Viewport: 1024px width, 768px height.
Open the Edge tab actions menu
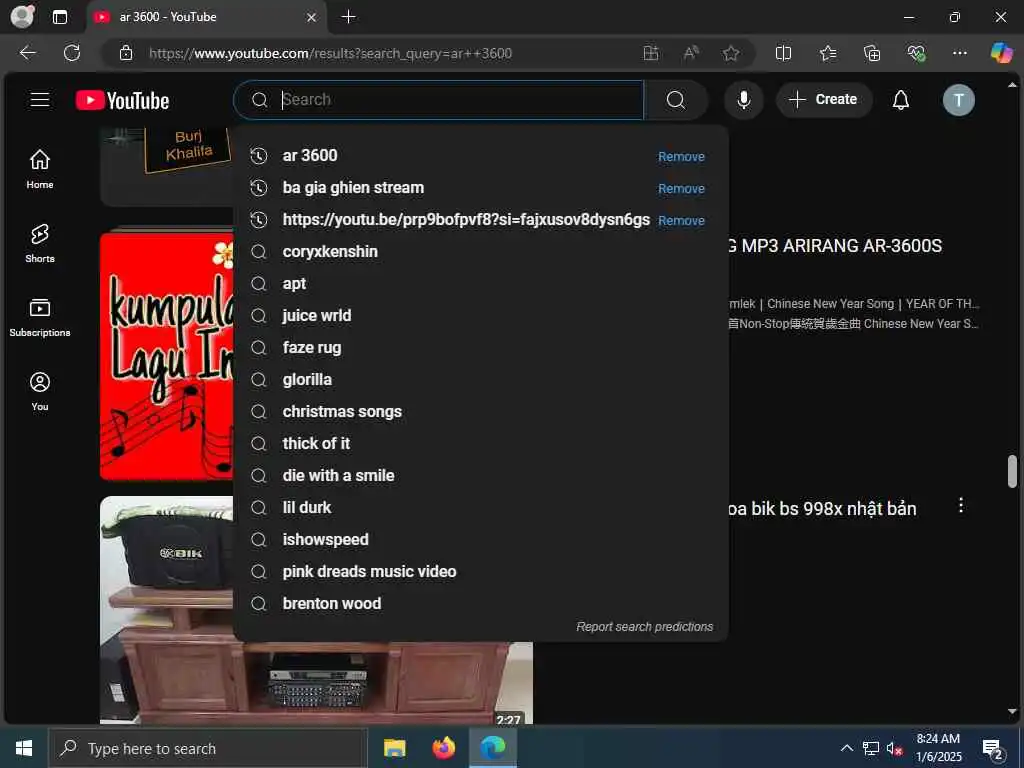click(x=59, y=17)
